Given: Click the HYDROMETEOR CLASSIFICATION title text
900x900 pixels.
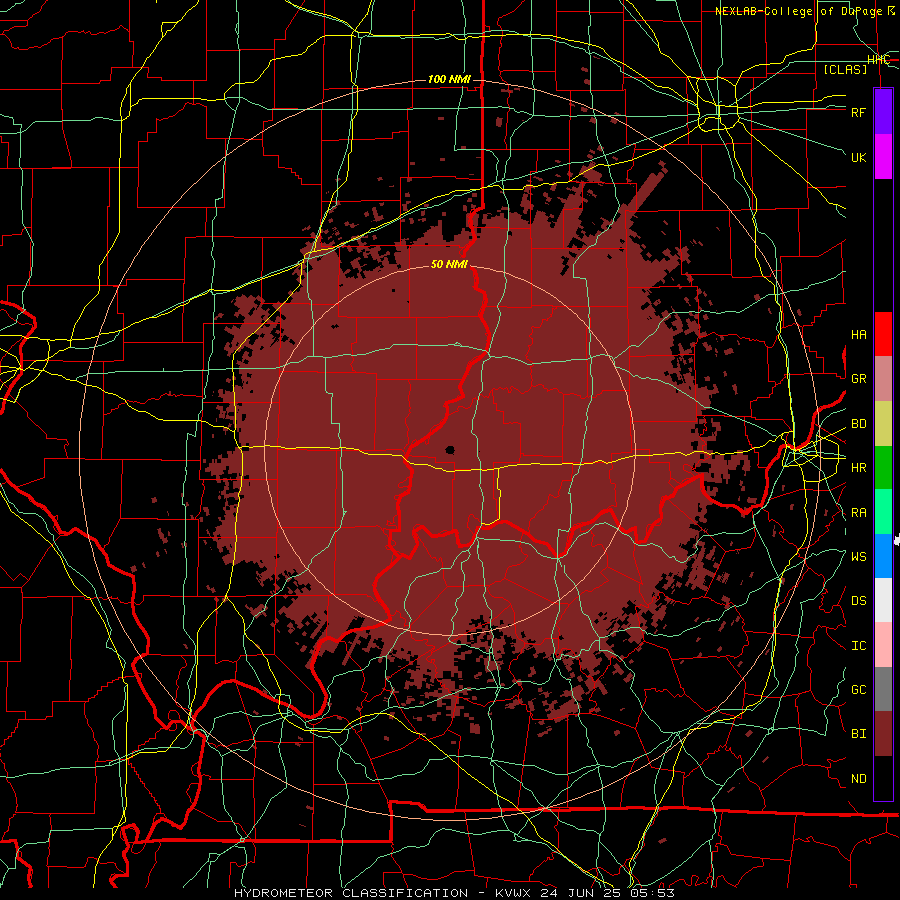Looking at the screenshot, I should (x=351, y=893).
